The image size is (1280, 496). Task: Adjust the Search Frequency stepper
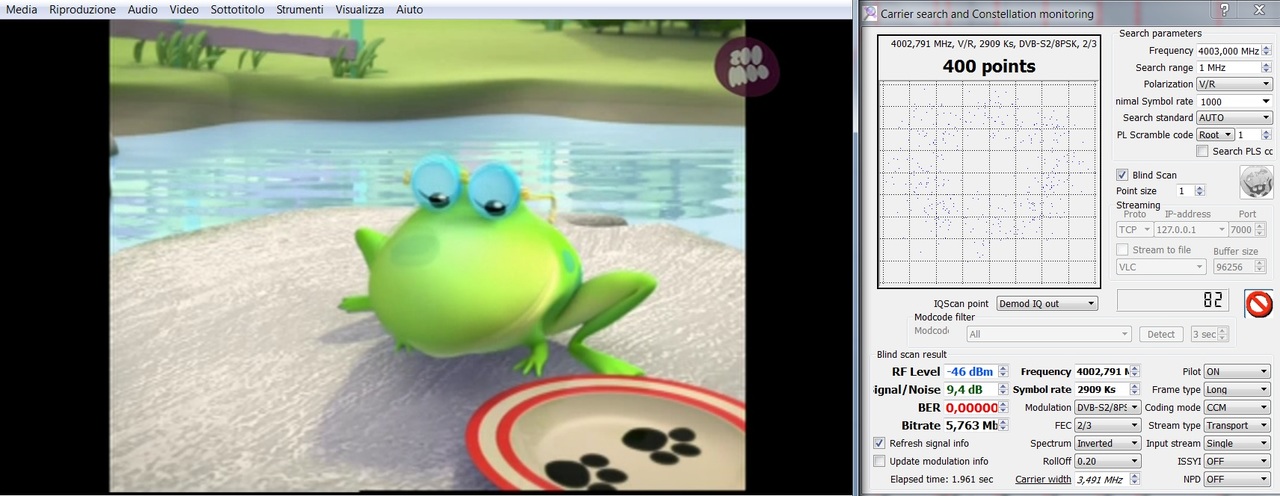pos(1266,50)
